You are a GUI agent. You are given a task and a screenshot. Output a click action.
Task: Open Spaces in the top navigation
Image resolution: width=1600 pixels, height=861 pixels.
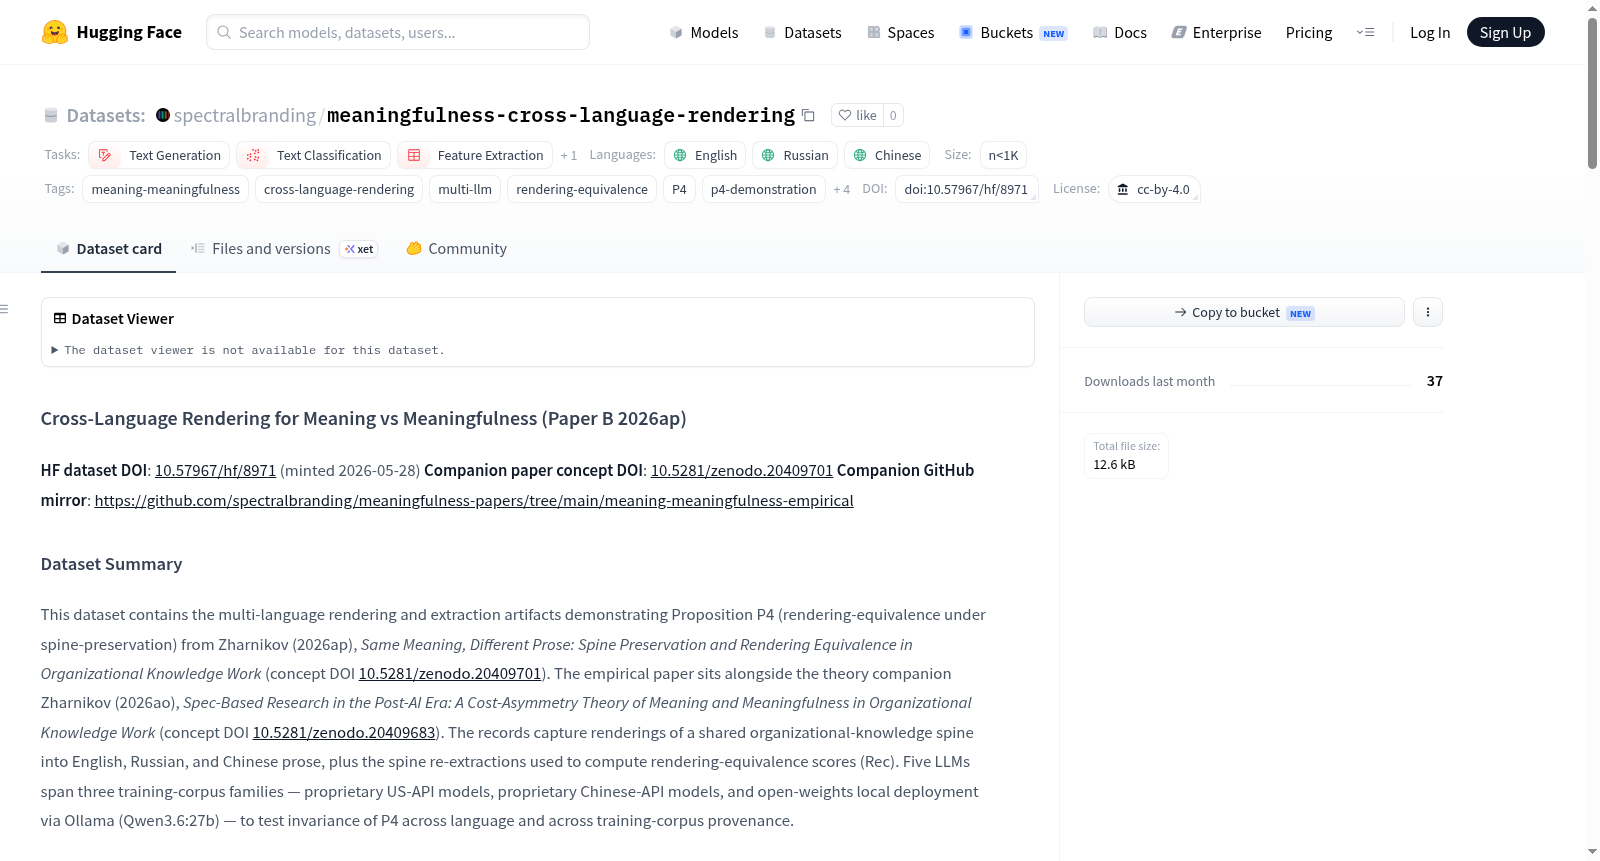click(900, 32)
